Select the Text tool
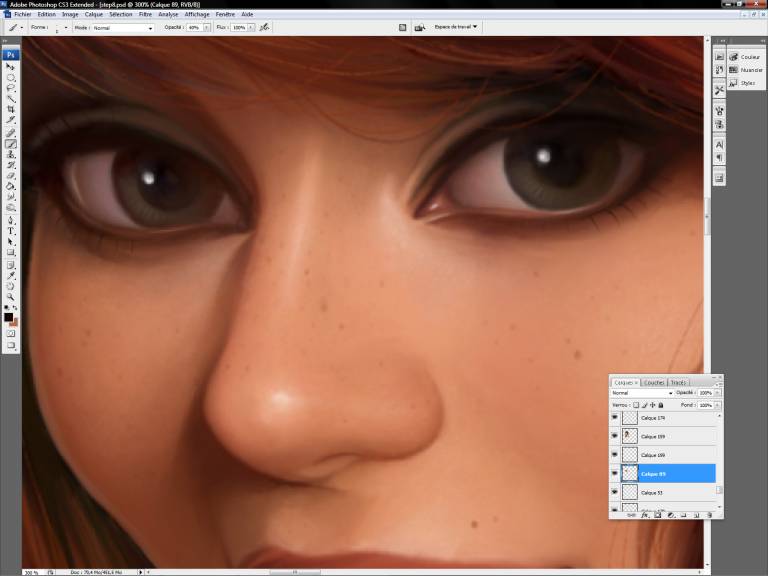 tap(11, 231)
